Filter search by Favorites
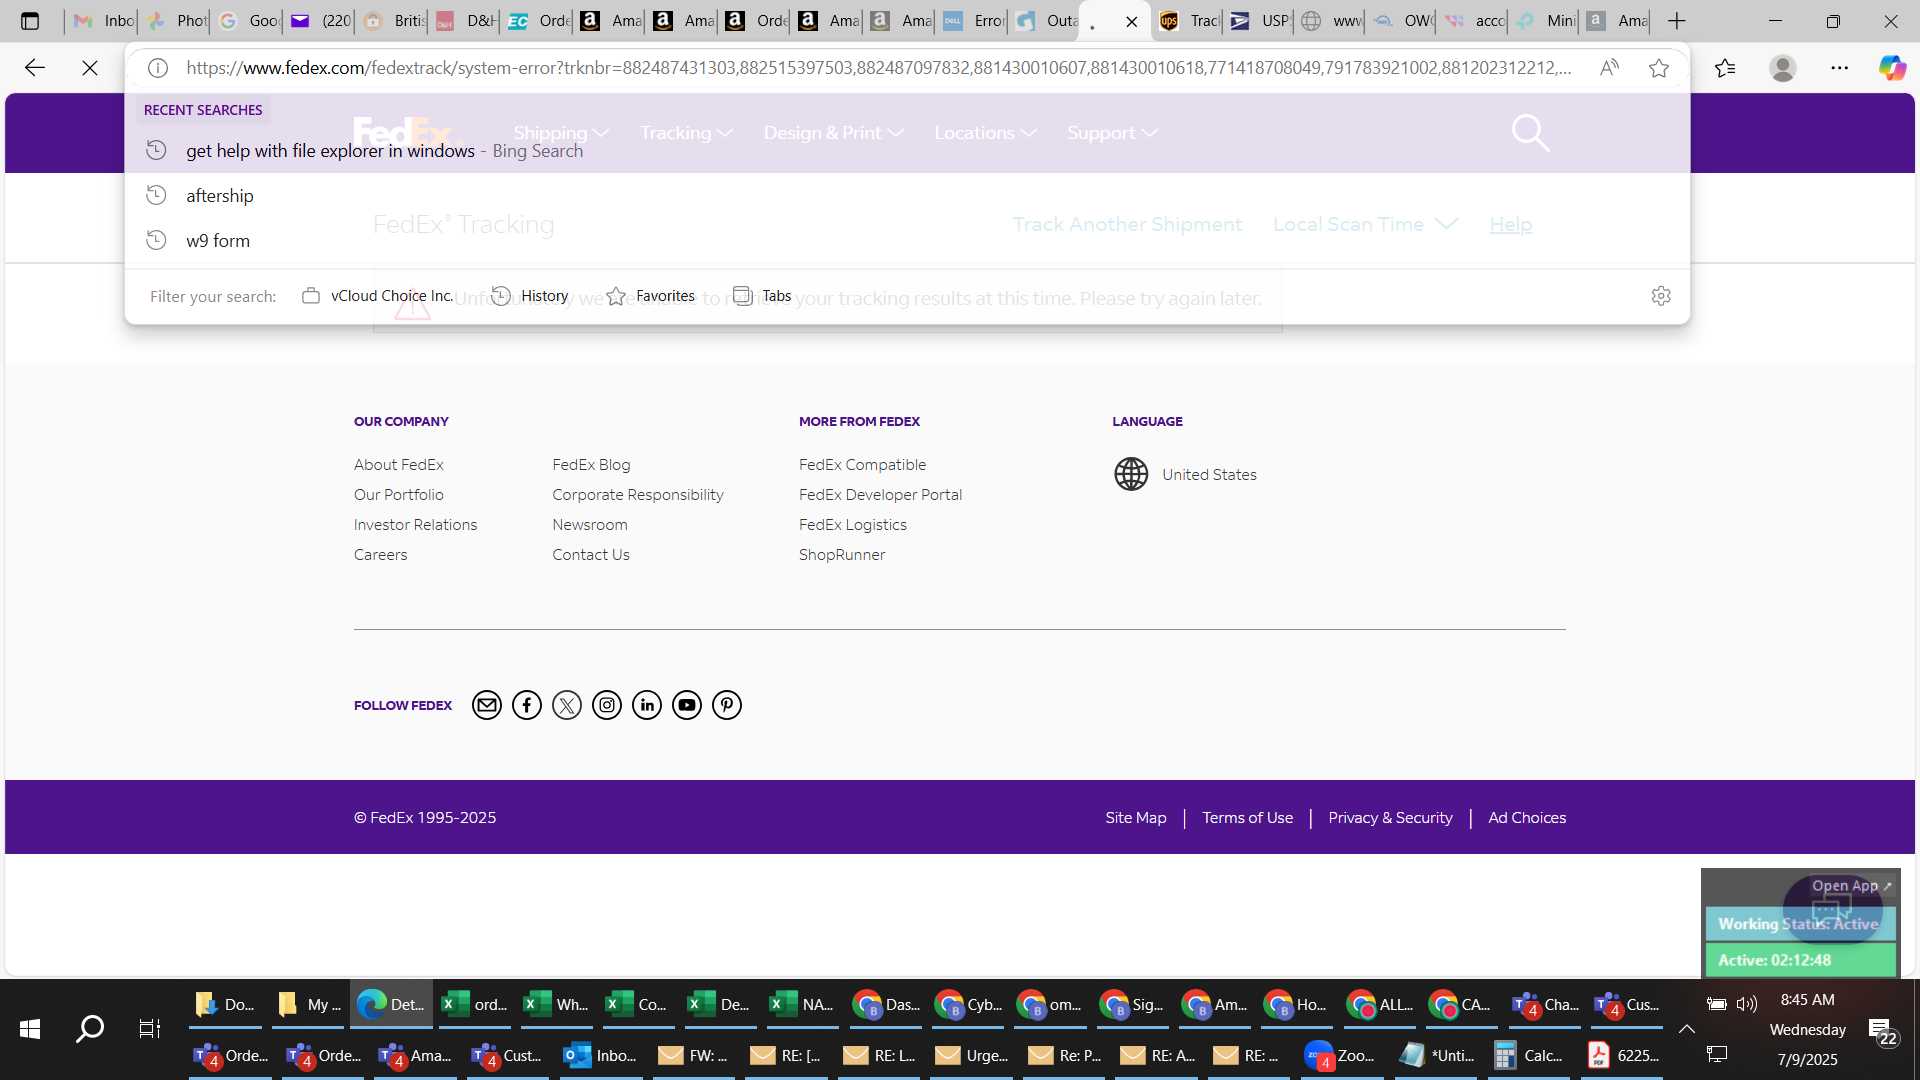 [x=650, y=296]
